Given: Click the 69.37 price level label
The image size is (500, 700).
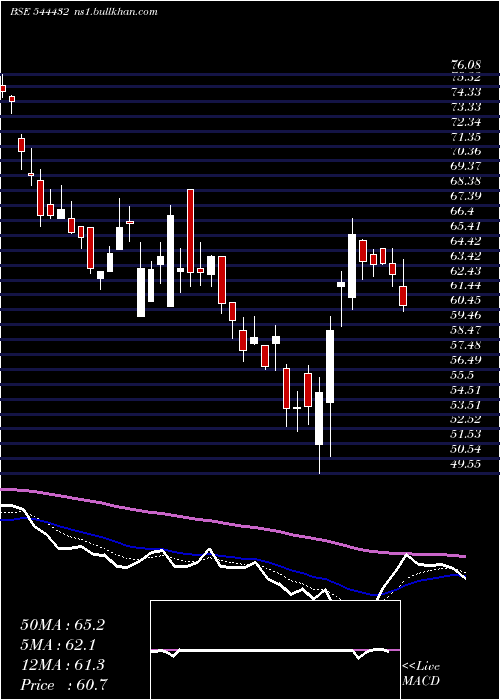Looking at the screenshot, I should pyautogui.click(x=466, y=166).
